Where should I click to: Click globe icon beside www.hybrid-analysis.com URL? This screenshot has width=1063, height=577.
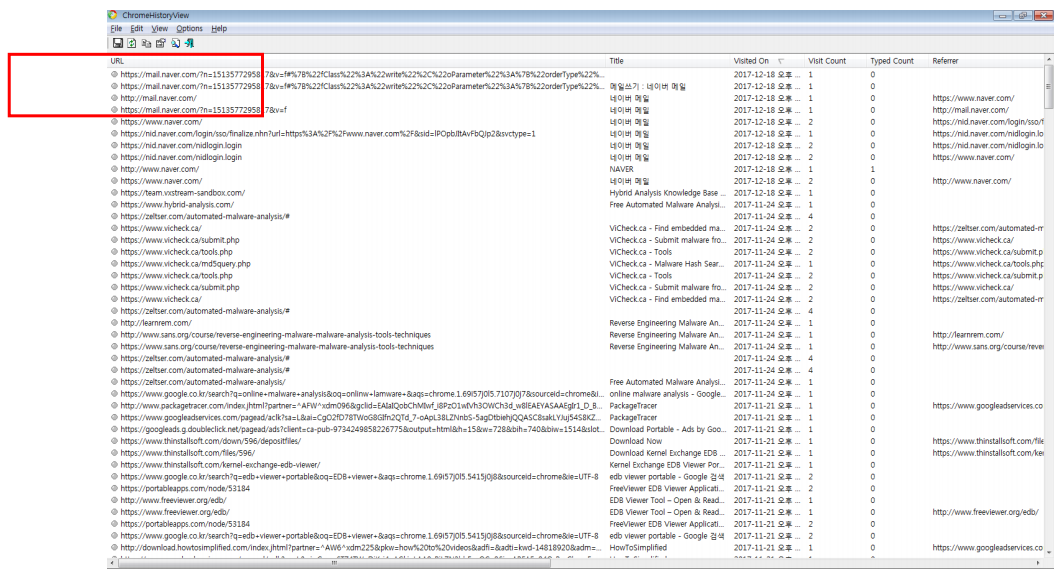115,205
